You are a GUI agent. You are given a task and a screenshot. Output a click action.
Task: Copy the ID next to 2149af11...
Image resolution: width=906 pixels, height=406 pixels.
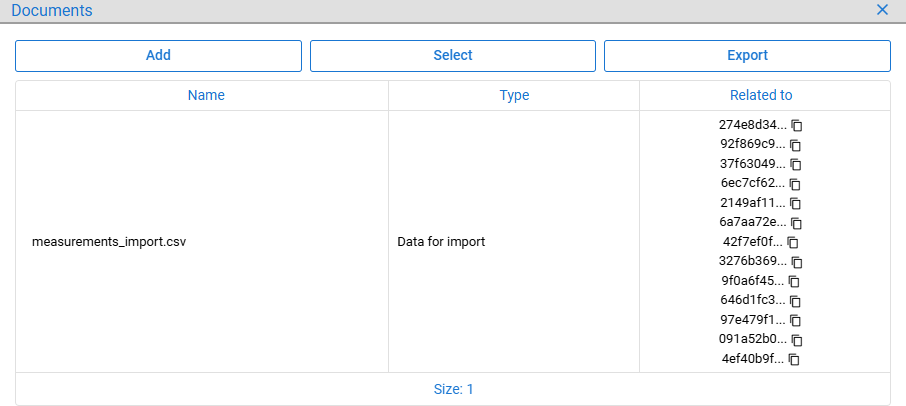coord(796,203)
